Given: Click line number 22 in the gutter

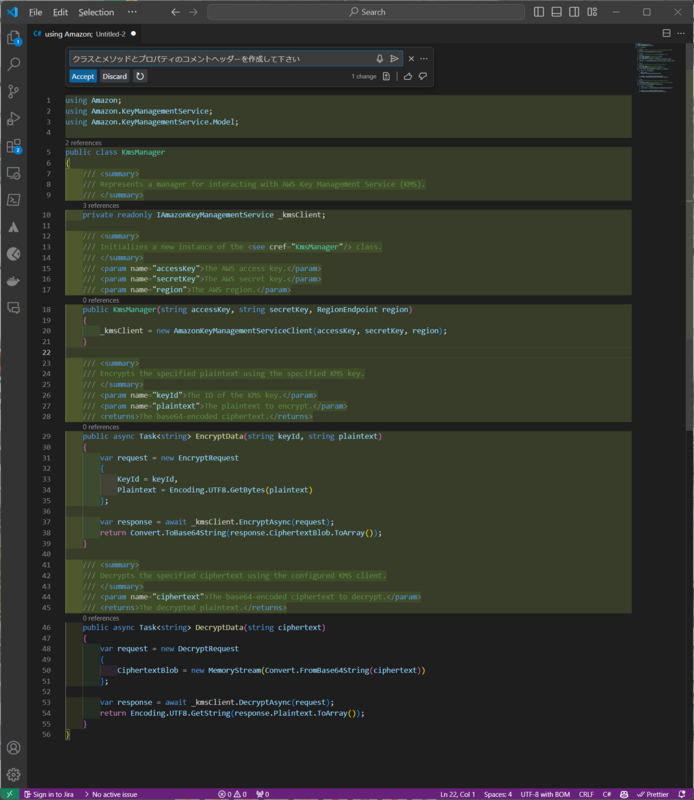Looking at the screenshot, I should pyautogui.click(x=46, y=353).
